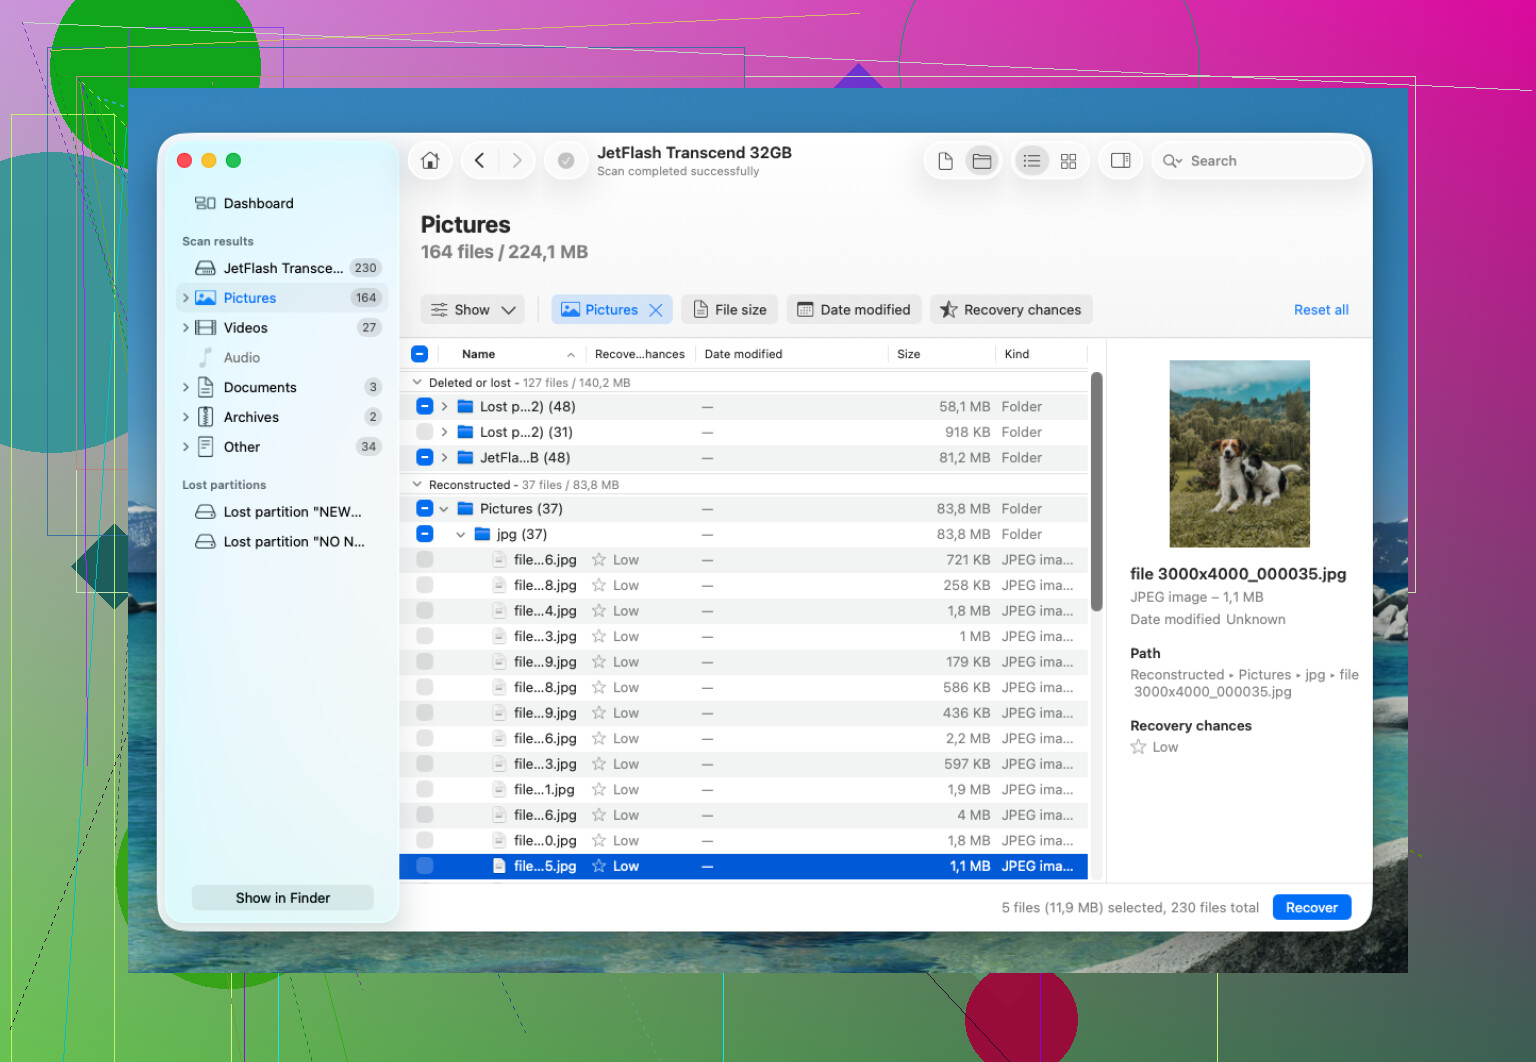Image resolution: width=1536 pixels, height=1062 pixels.
Task: Click the Recover button
Action: point(1311,908)
